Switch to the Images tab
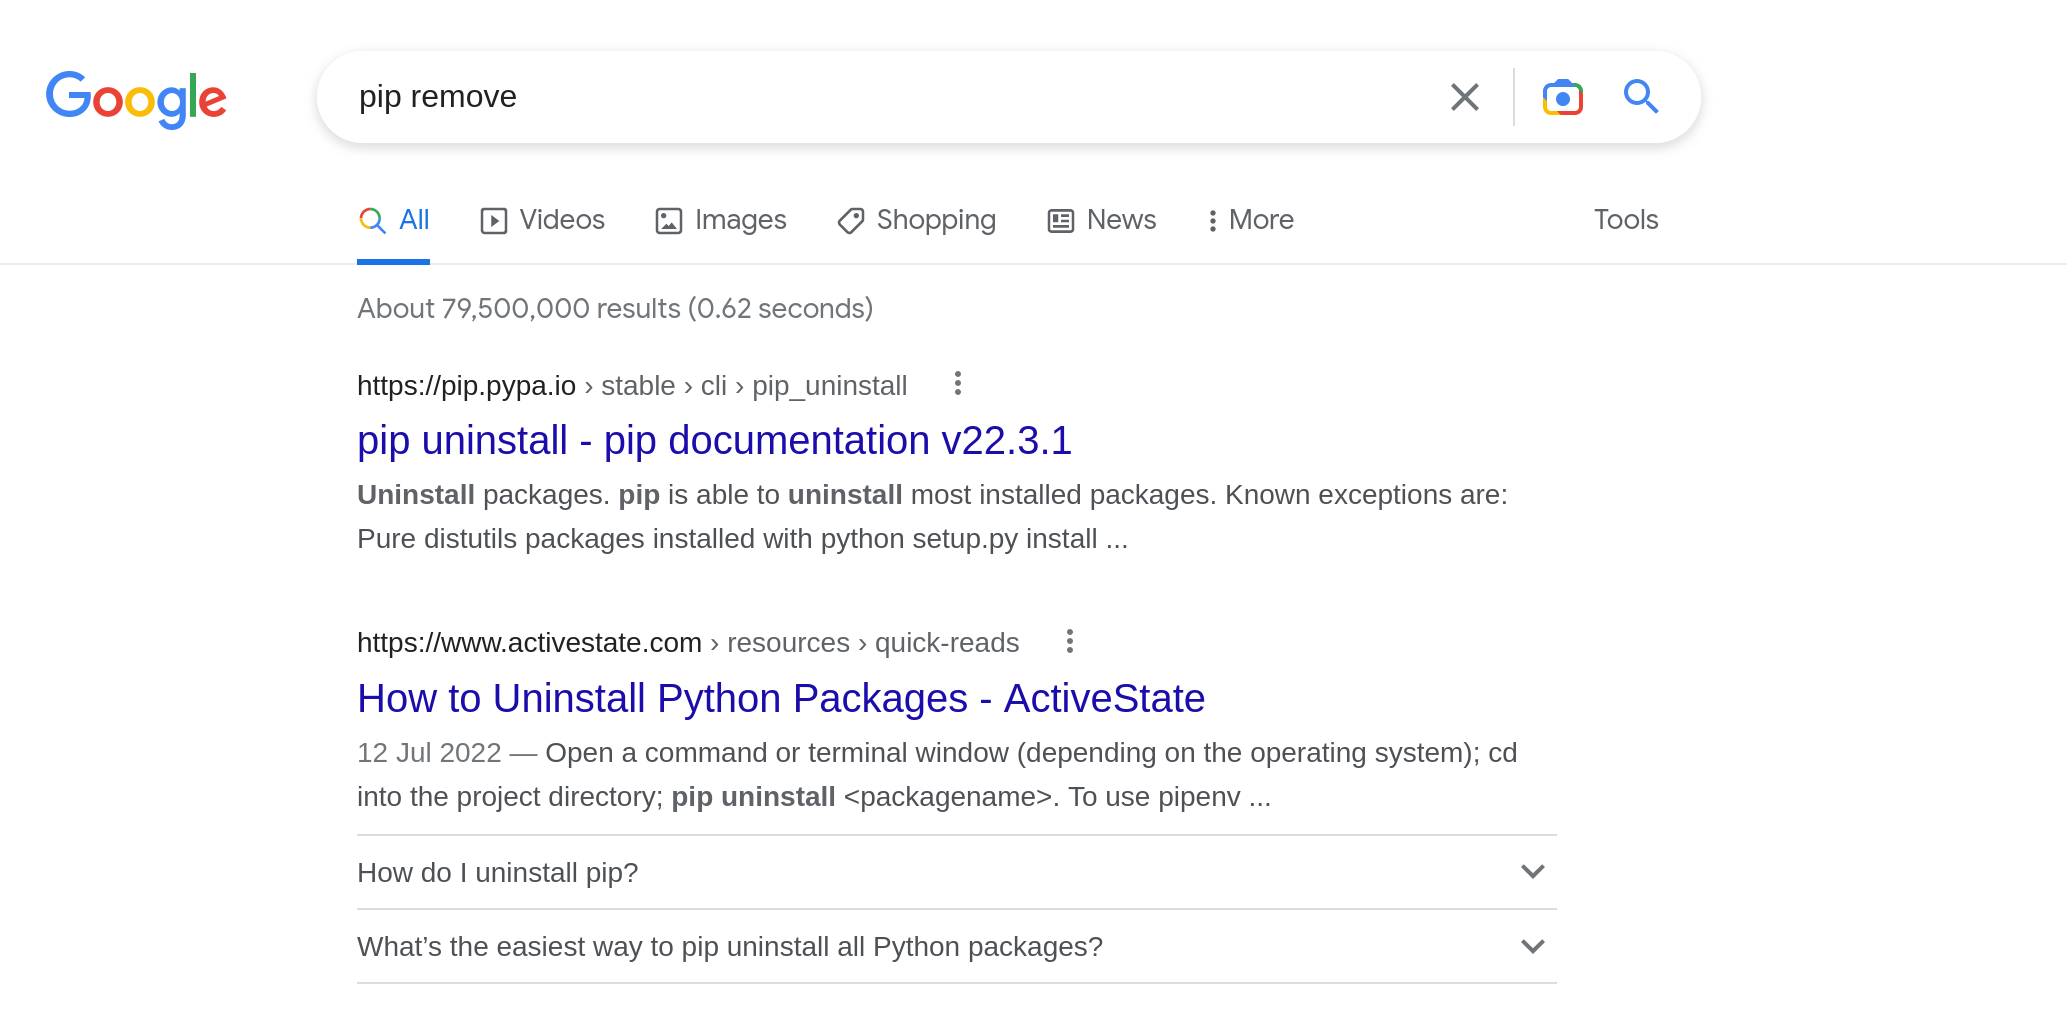Viewport: 2067px width, 1029px height. click(721, 220)
